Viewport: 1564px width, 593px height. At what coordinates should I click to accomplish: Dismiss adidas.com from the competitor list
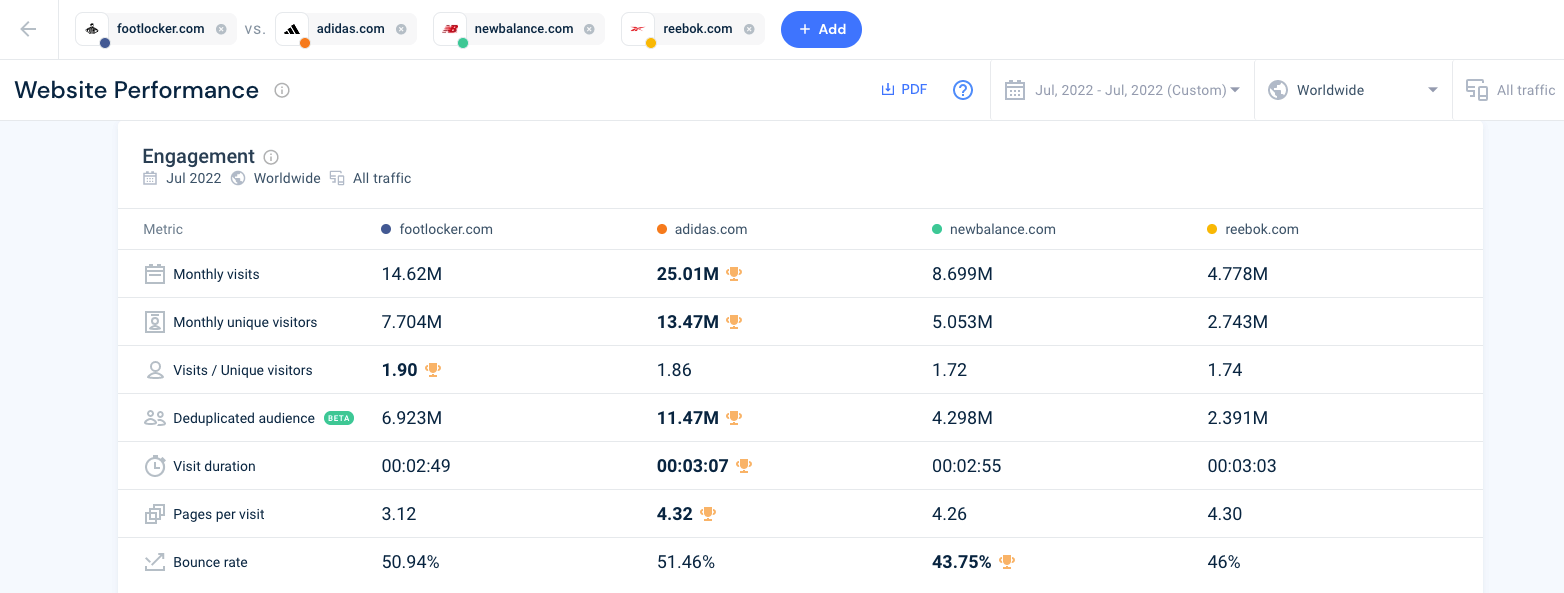(x=402, y=29)
